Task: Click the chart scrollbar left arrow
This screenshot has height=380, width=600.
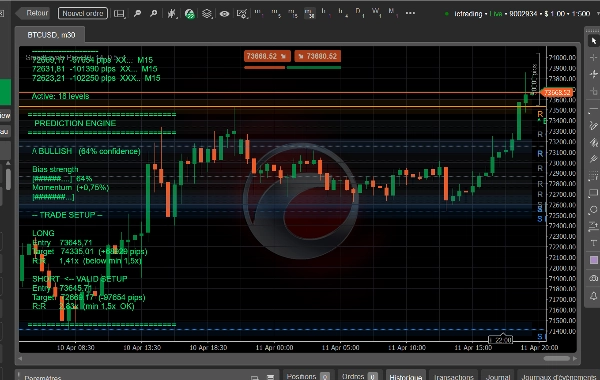Action: (x=20, y=359)
